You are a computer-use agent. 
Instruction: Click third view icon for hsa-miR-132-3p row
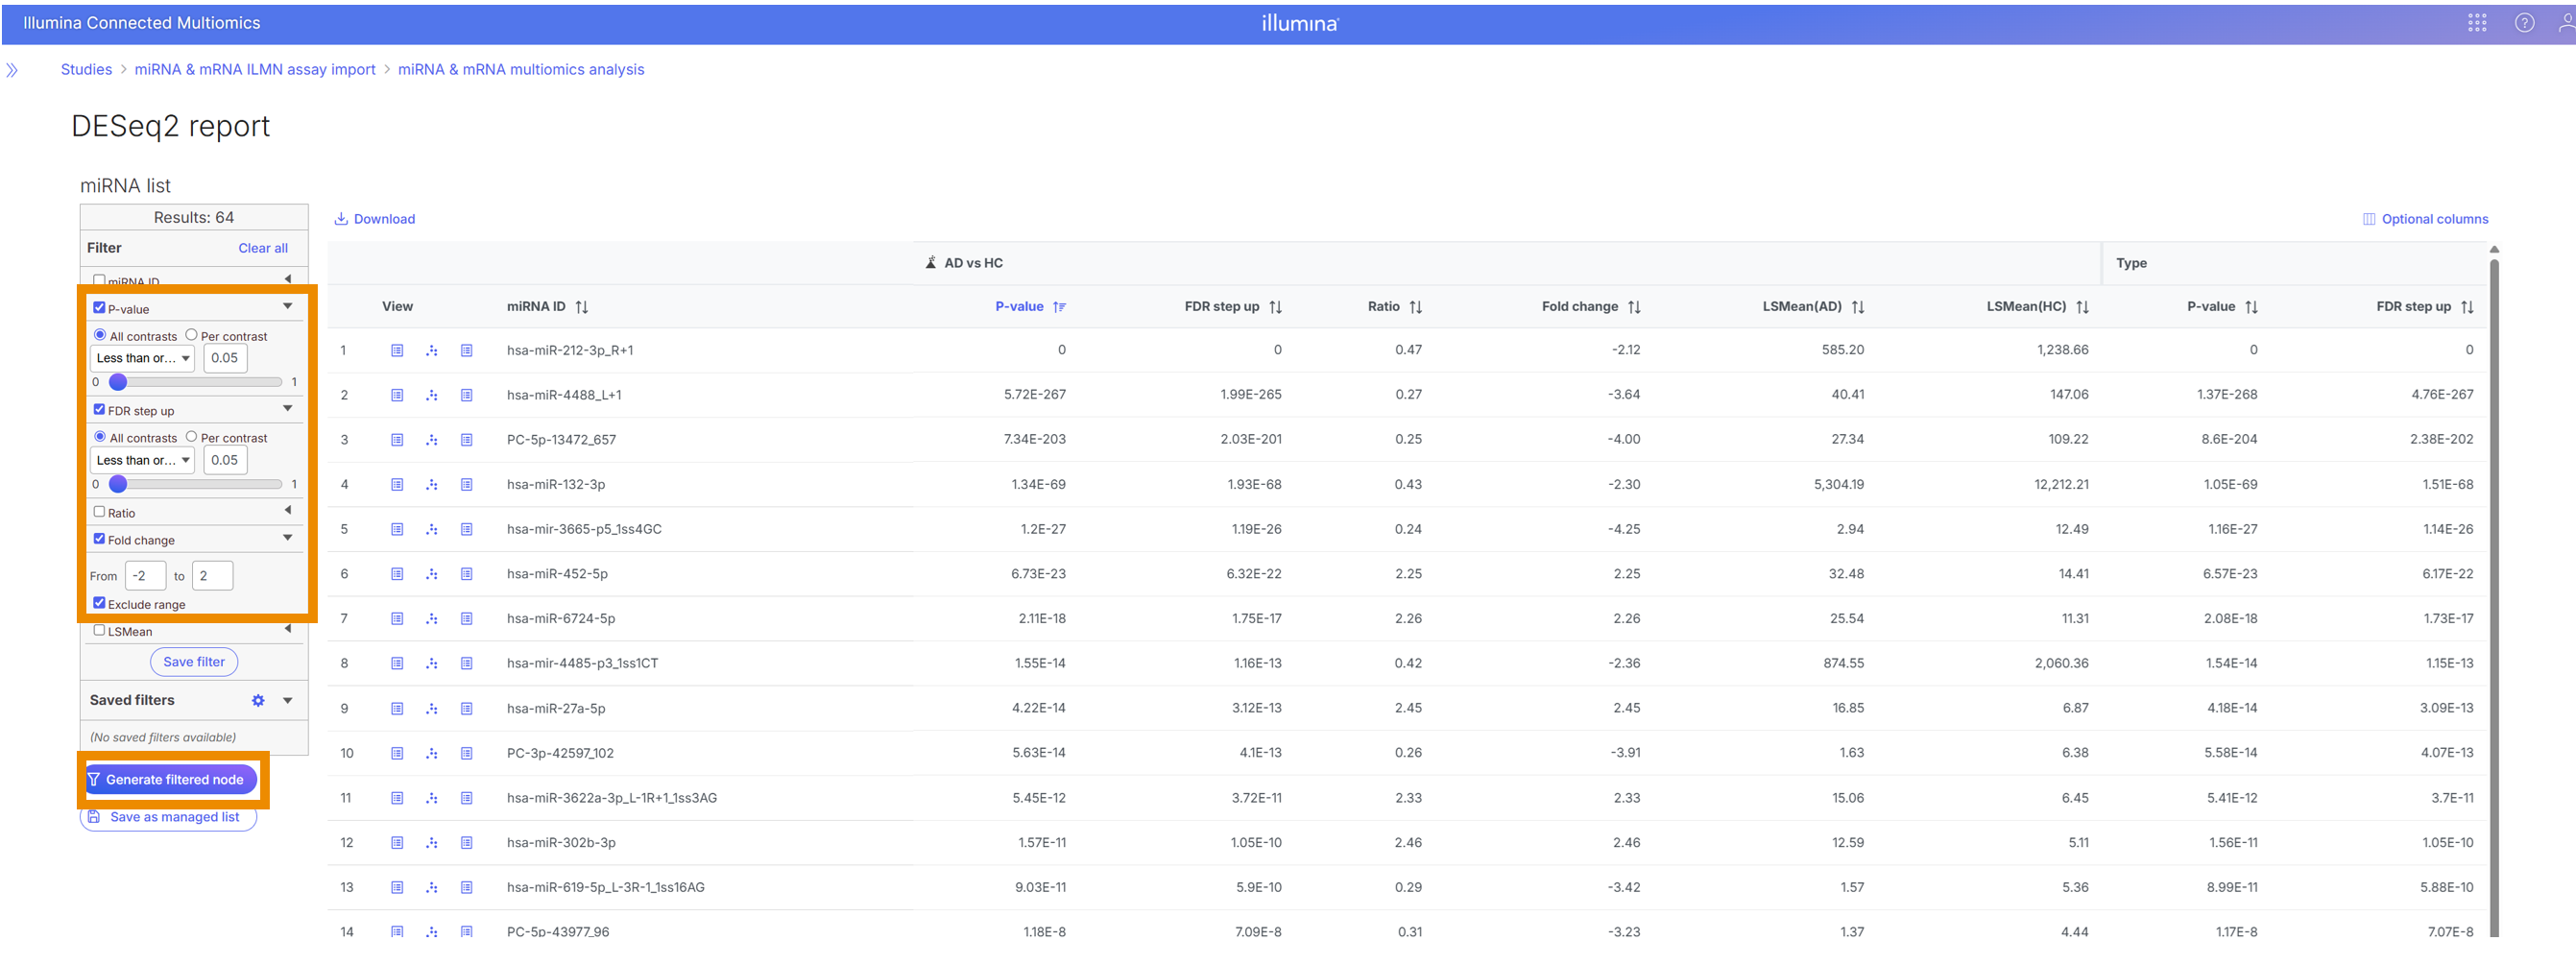click(466, 484)
